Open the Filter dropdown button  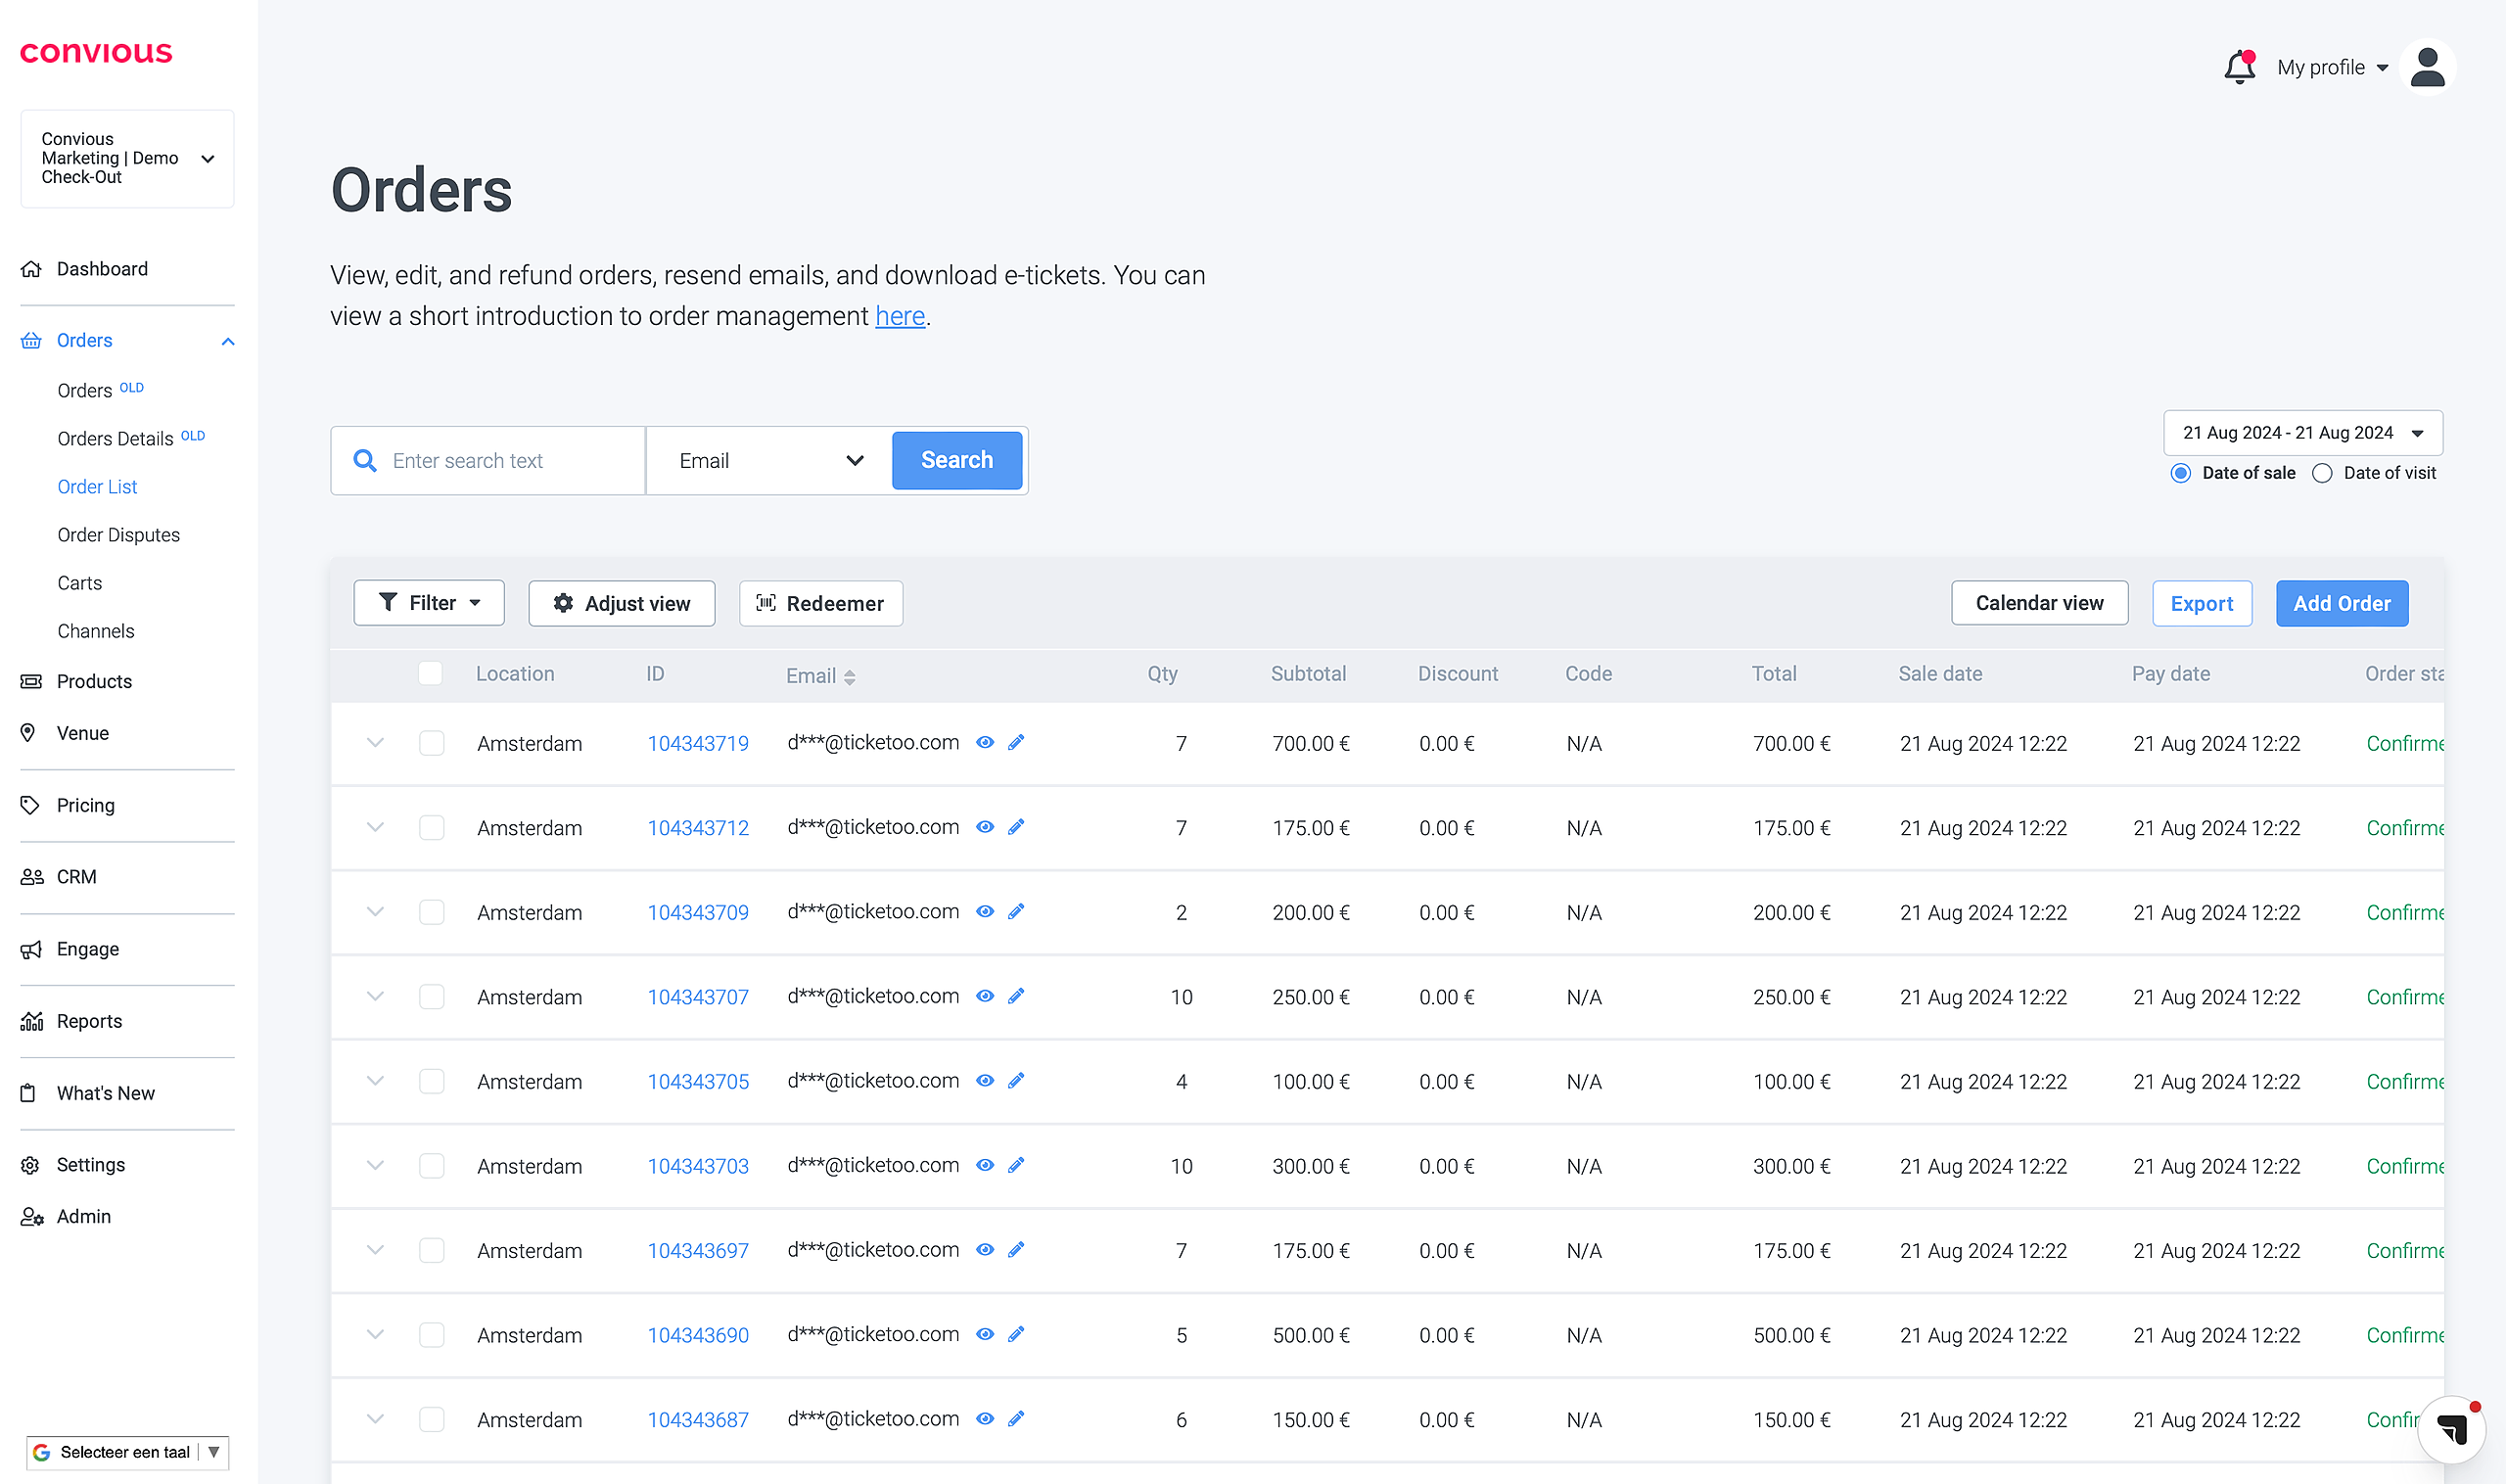[x=428, y=603]
